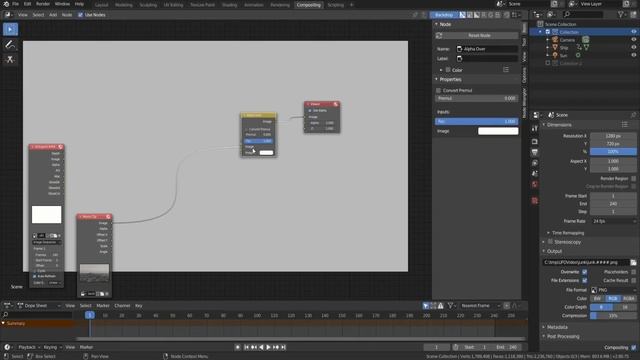The height and width of the screenshot is (360, 640).
Task: Adjust the Compression slider
Action: pos(613,316)
